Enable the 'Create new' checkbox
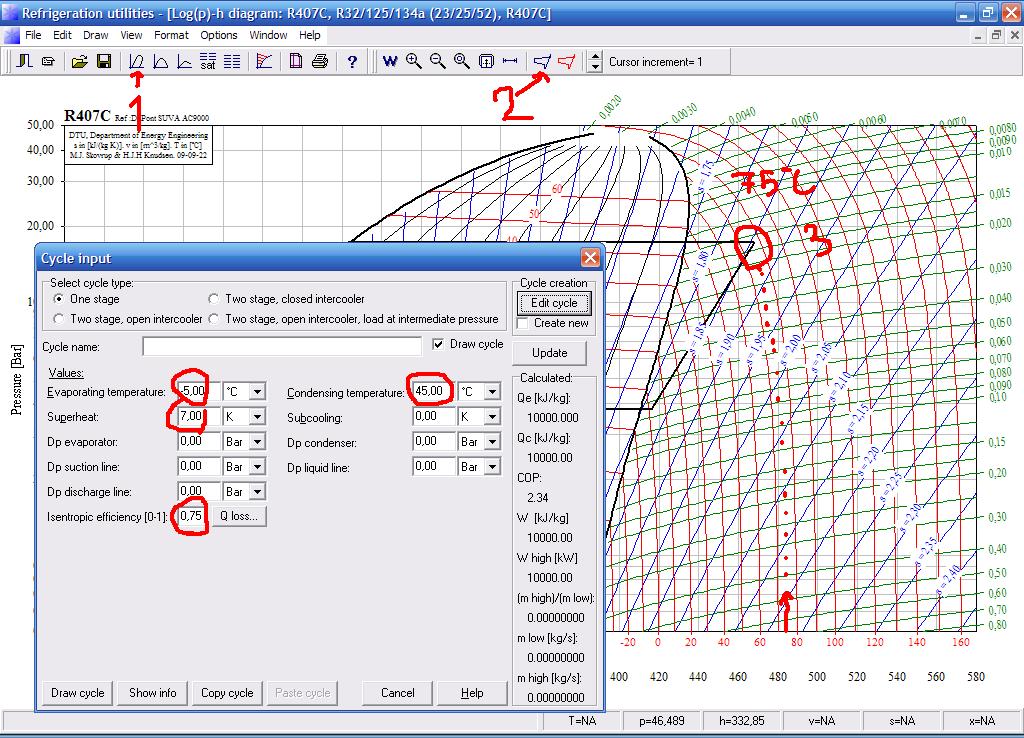Screen dimensions: 1024x738 pos(523,323)
